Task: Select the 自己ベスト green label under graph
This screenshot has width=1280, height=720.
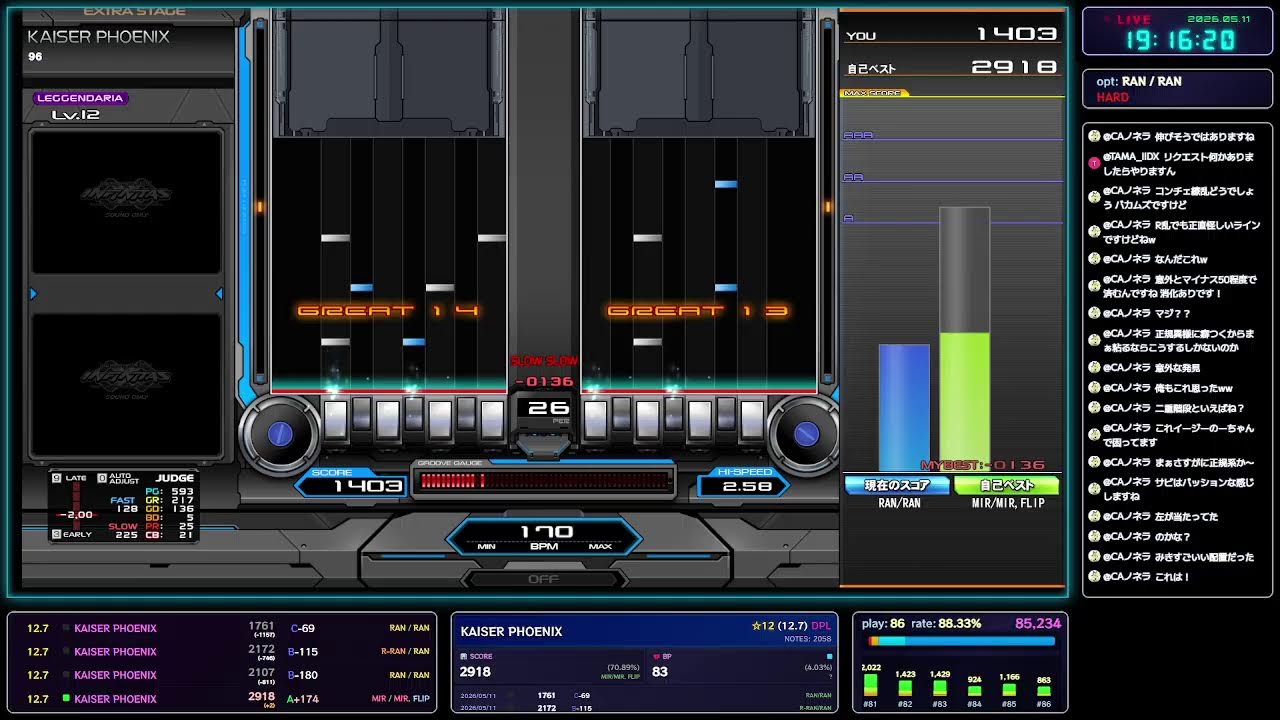Action: (1005, 485)
